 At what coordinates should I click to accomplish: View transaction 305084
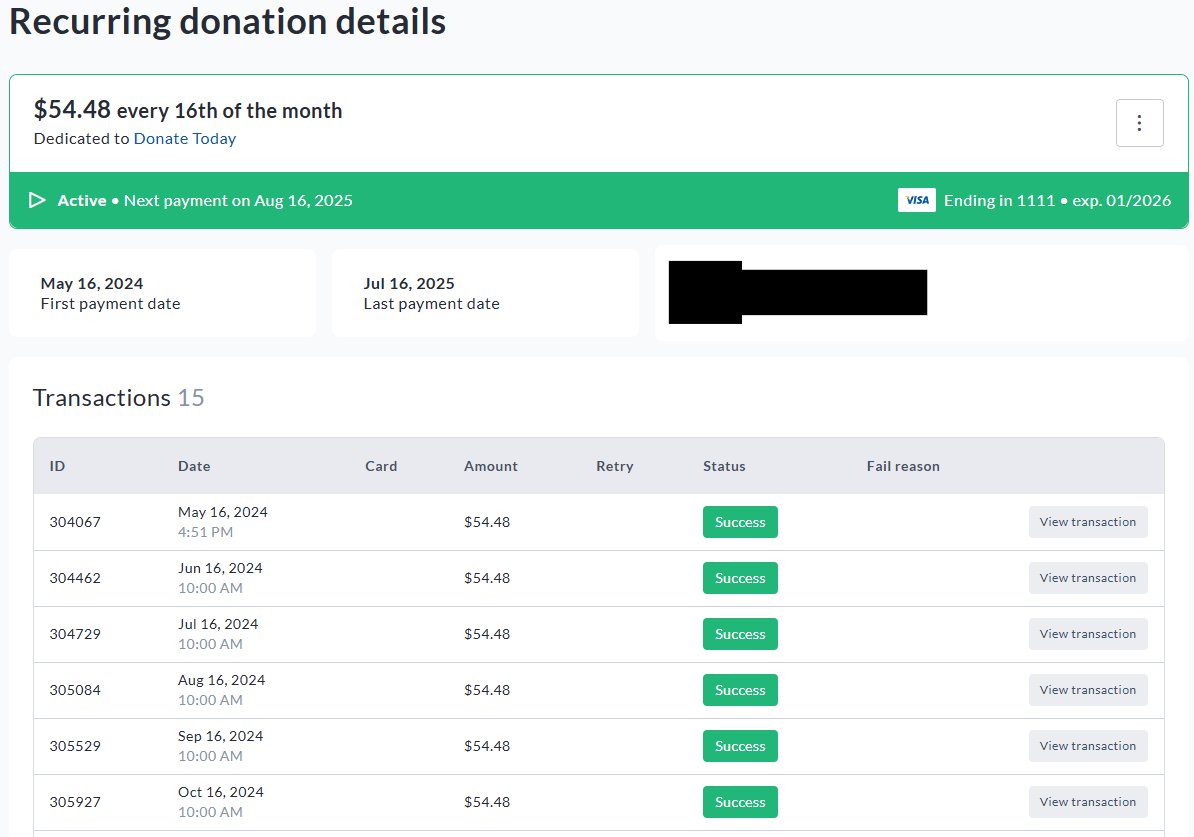tap(1087, 690)
